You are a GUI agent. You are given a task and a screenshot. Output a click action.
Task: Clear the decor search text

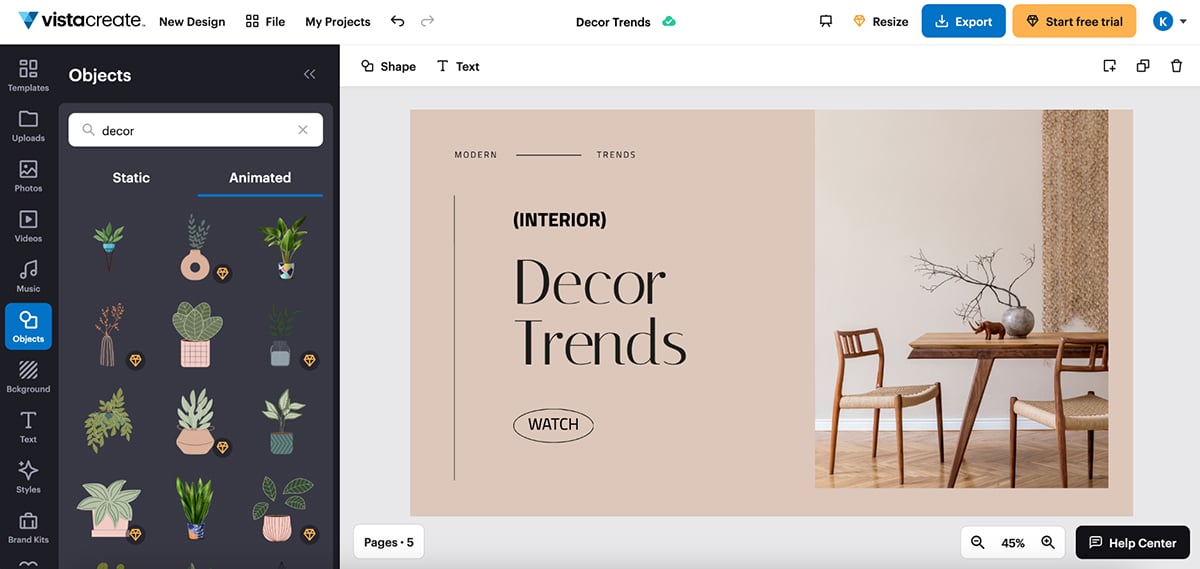click(x=303, y=130)
